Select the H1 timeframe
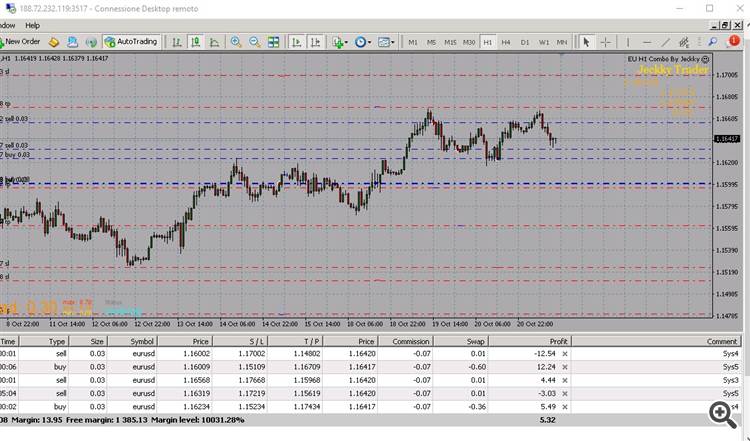Image resolution: width=750 pixels, height=441 pixels. (487, 43)
